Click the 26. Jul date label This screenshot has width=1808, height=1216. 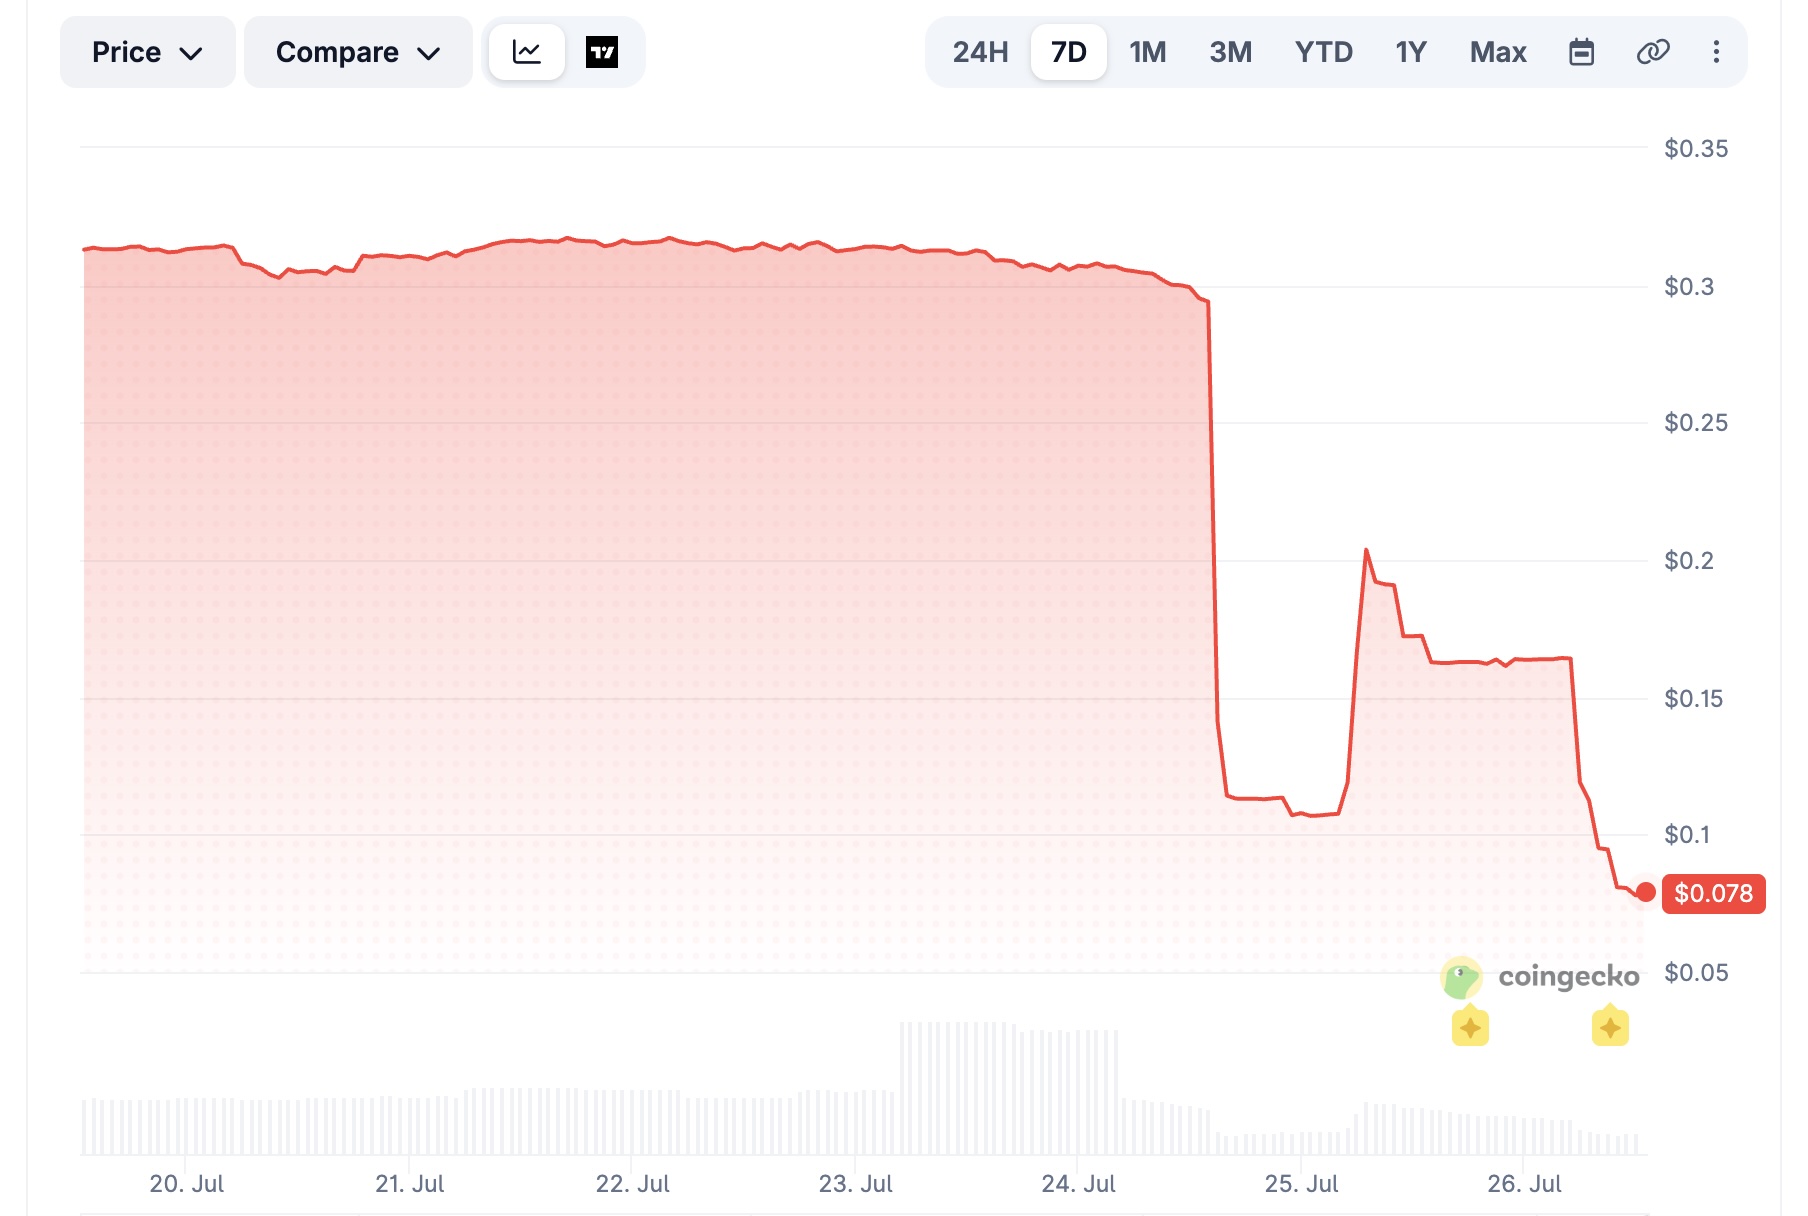click(x=1525, y=1184)
